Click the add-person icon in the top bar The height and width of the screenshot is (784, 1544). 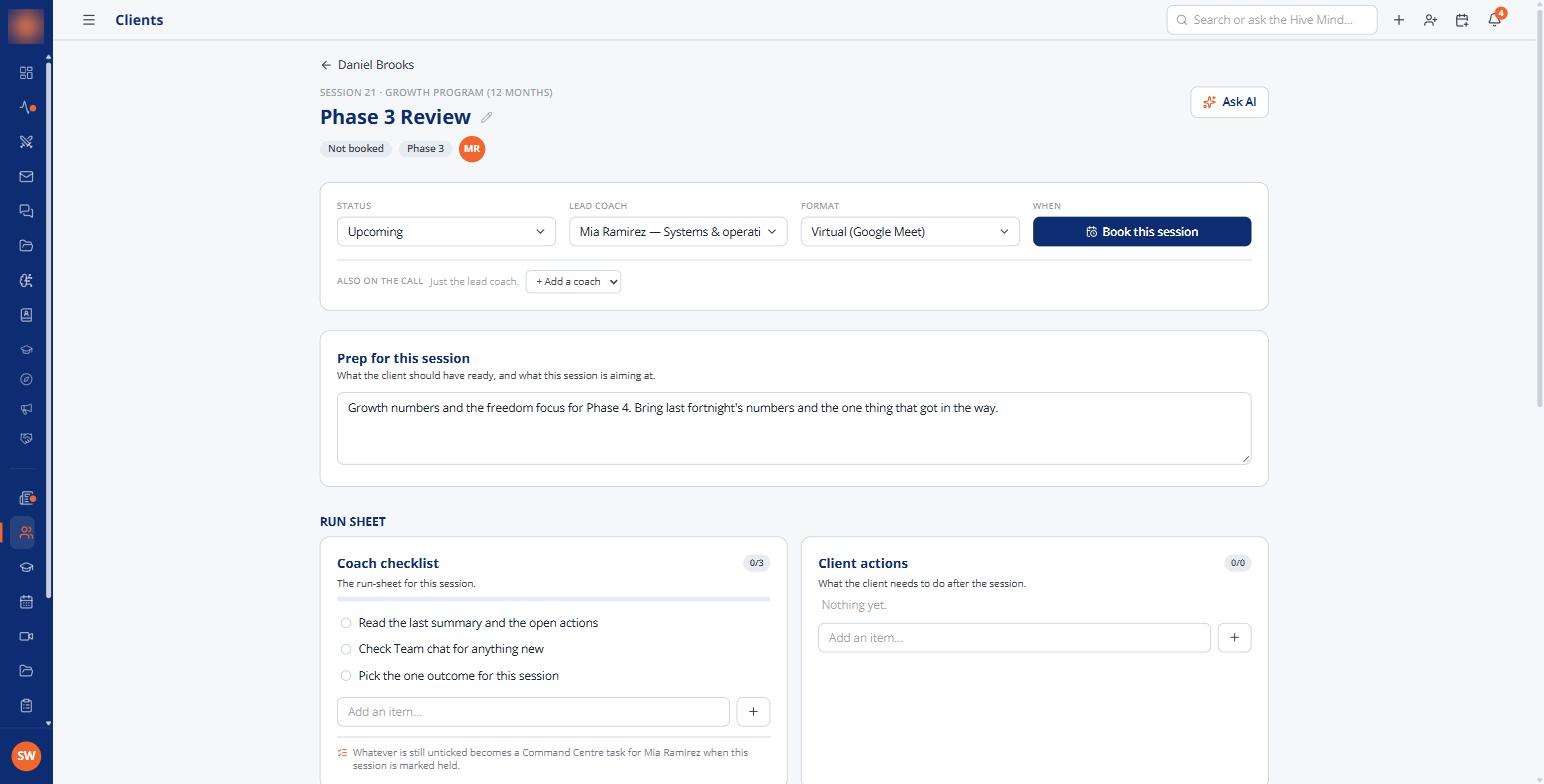tap(1430, 20)
